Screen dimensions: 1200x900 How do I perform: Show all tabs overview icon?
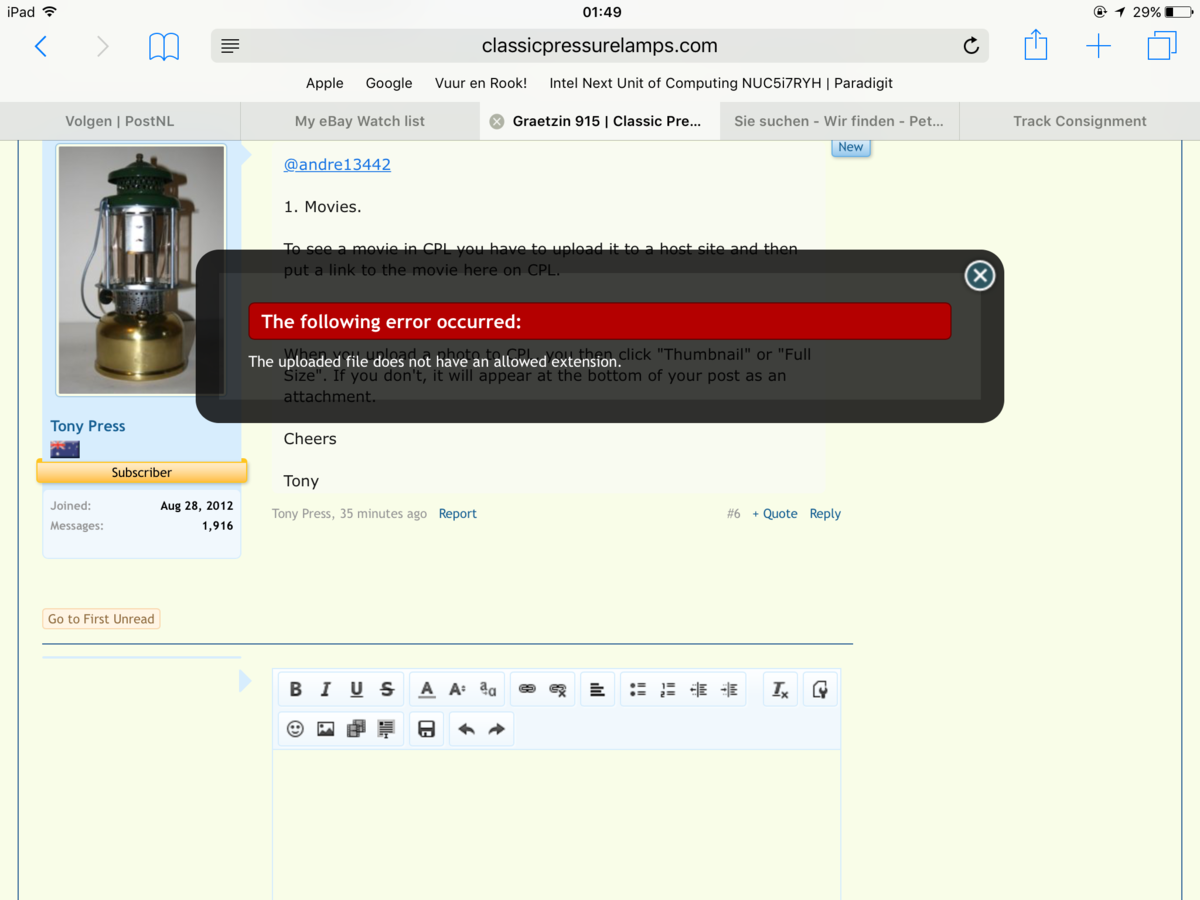[1162, 46]
